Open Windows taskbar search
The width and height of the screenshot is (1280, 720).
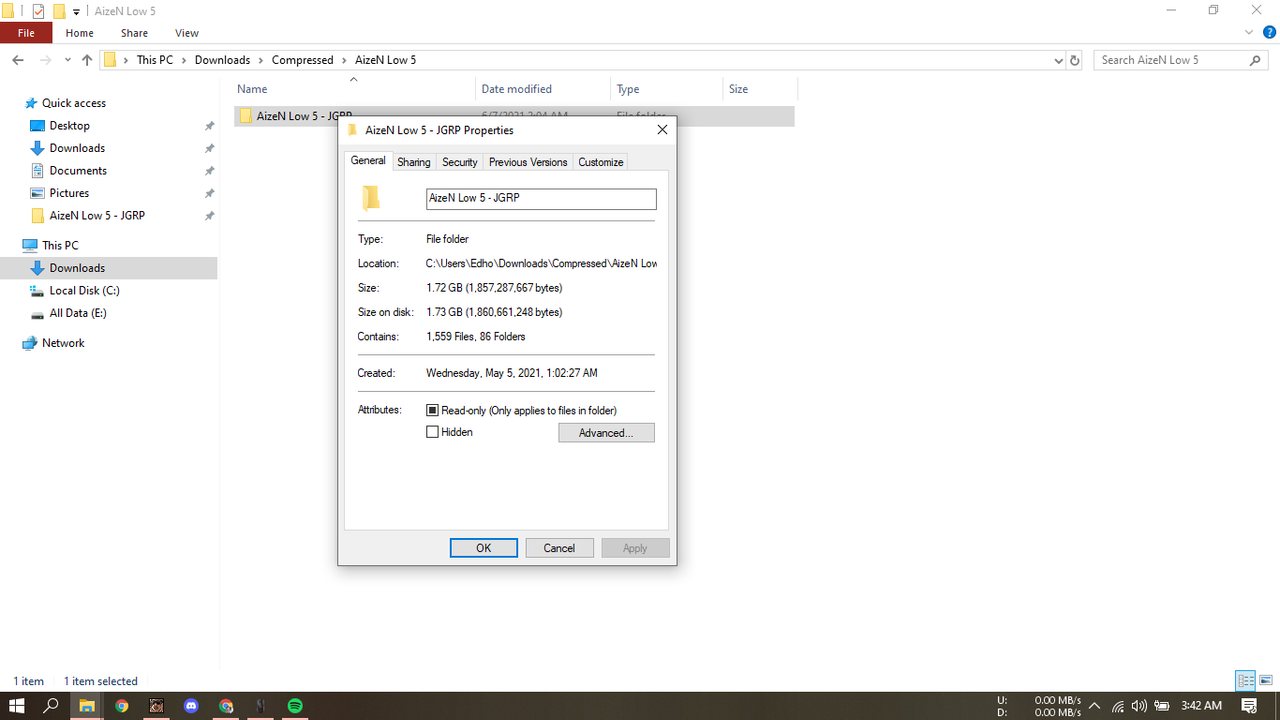coord(51,706)
